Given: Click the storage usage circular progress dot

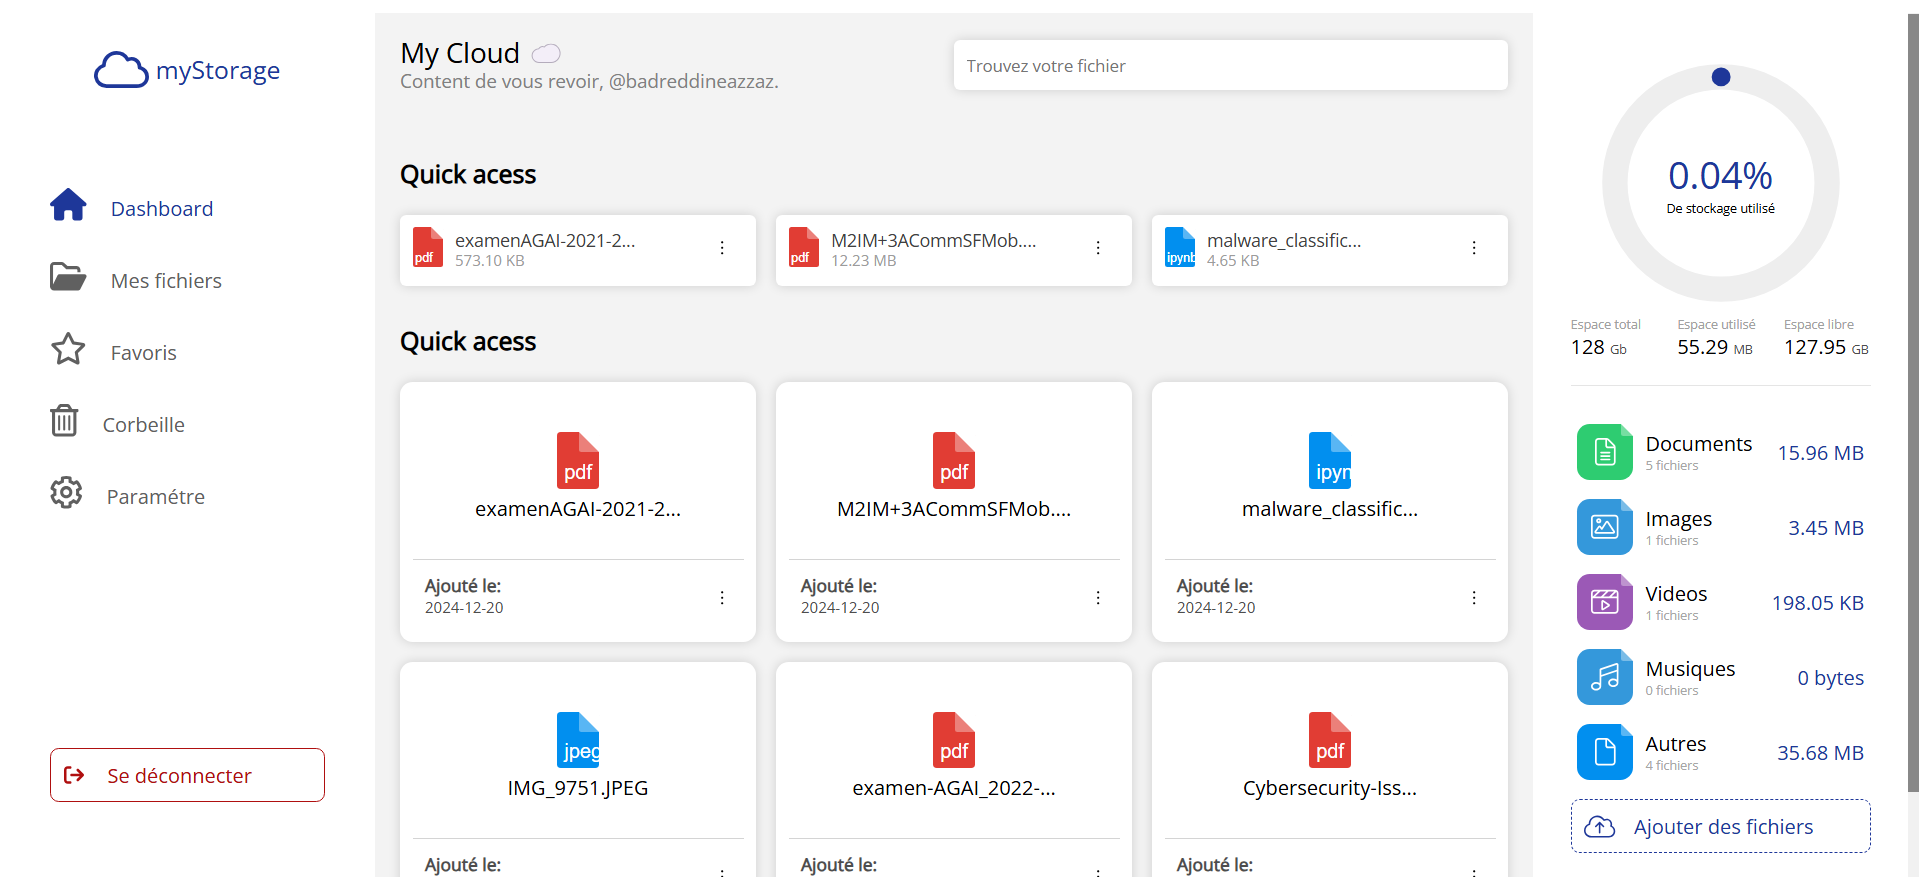Looking at the screenshot, I should (1721, 77).
